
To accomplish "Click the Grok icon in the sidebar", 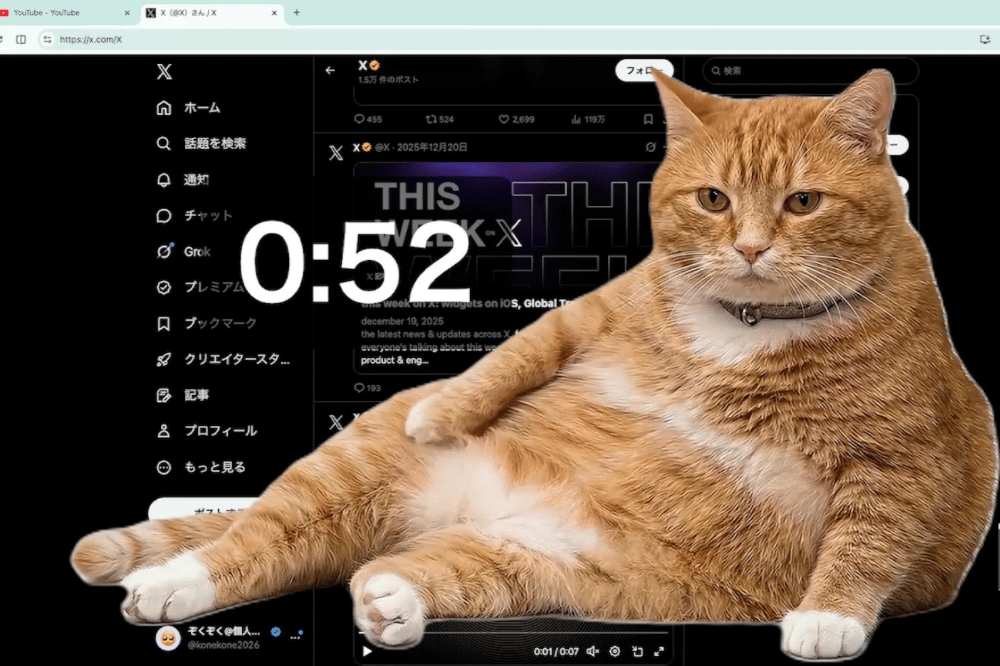I will (164, 251).
